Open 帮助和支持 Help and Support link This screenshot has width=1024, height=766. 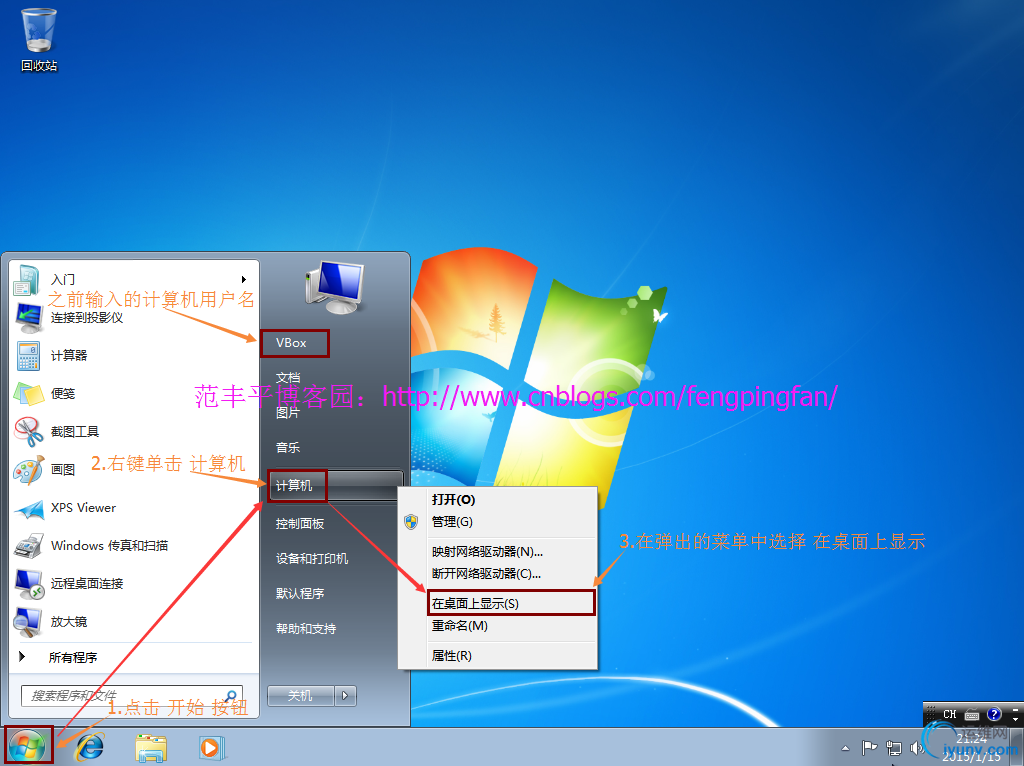[306, 629]
